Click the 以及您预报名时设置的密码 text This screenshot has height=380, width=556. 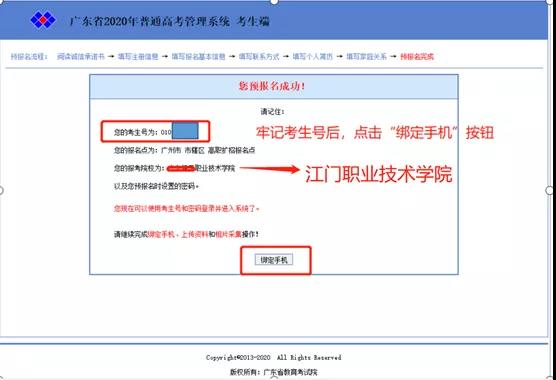tap(156, 186)
